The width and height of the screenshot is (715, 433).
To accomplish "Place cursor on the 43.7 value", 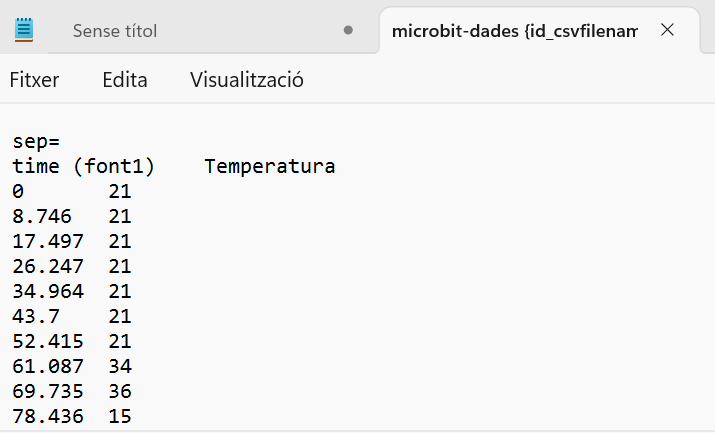I will click(36, 316).
